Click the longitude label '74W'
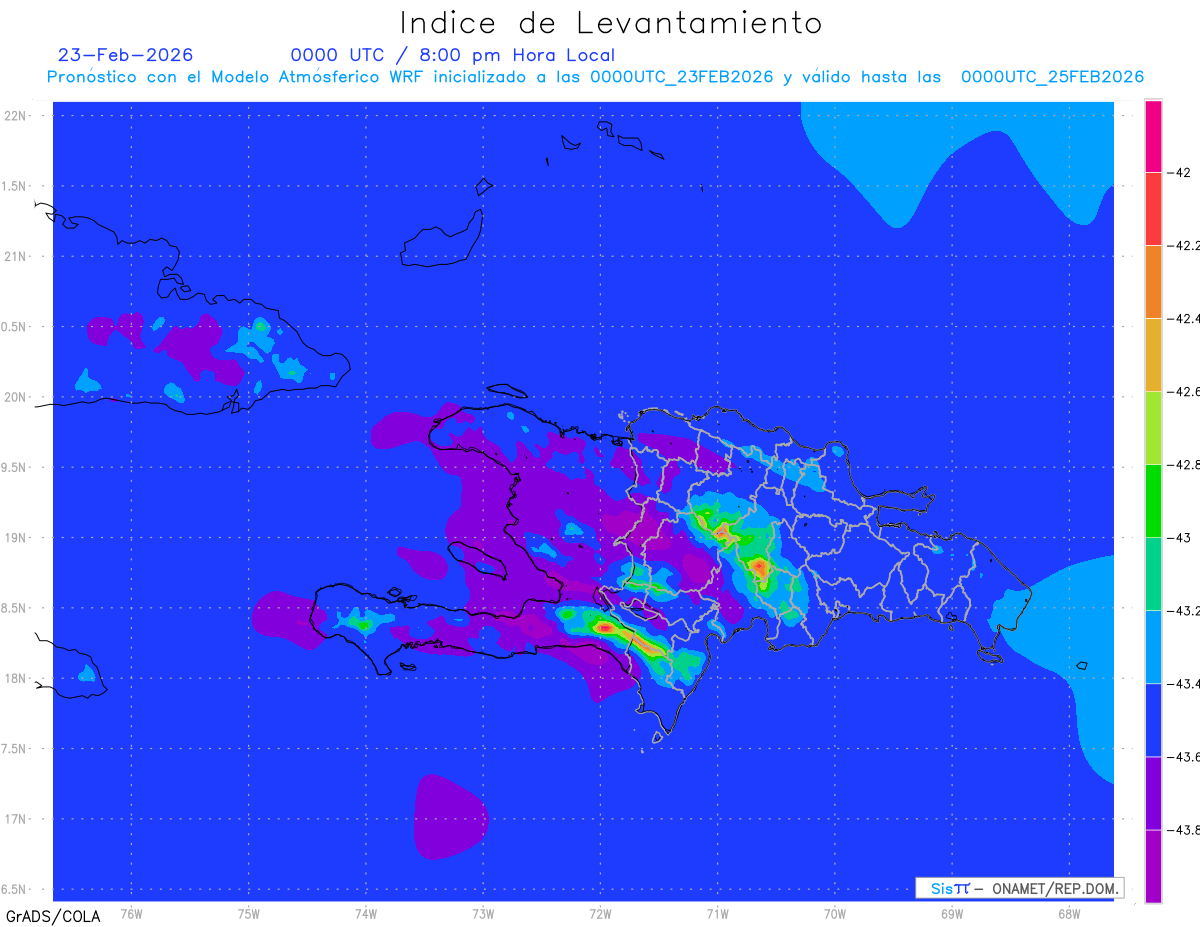Image resolution: width=1200 pixels, height=927 pixels. click(365, 912)
